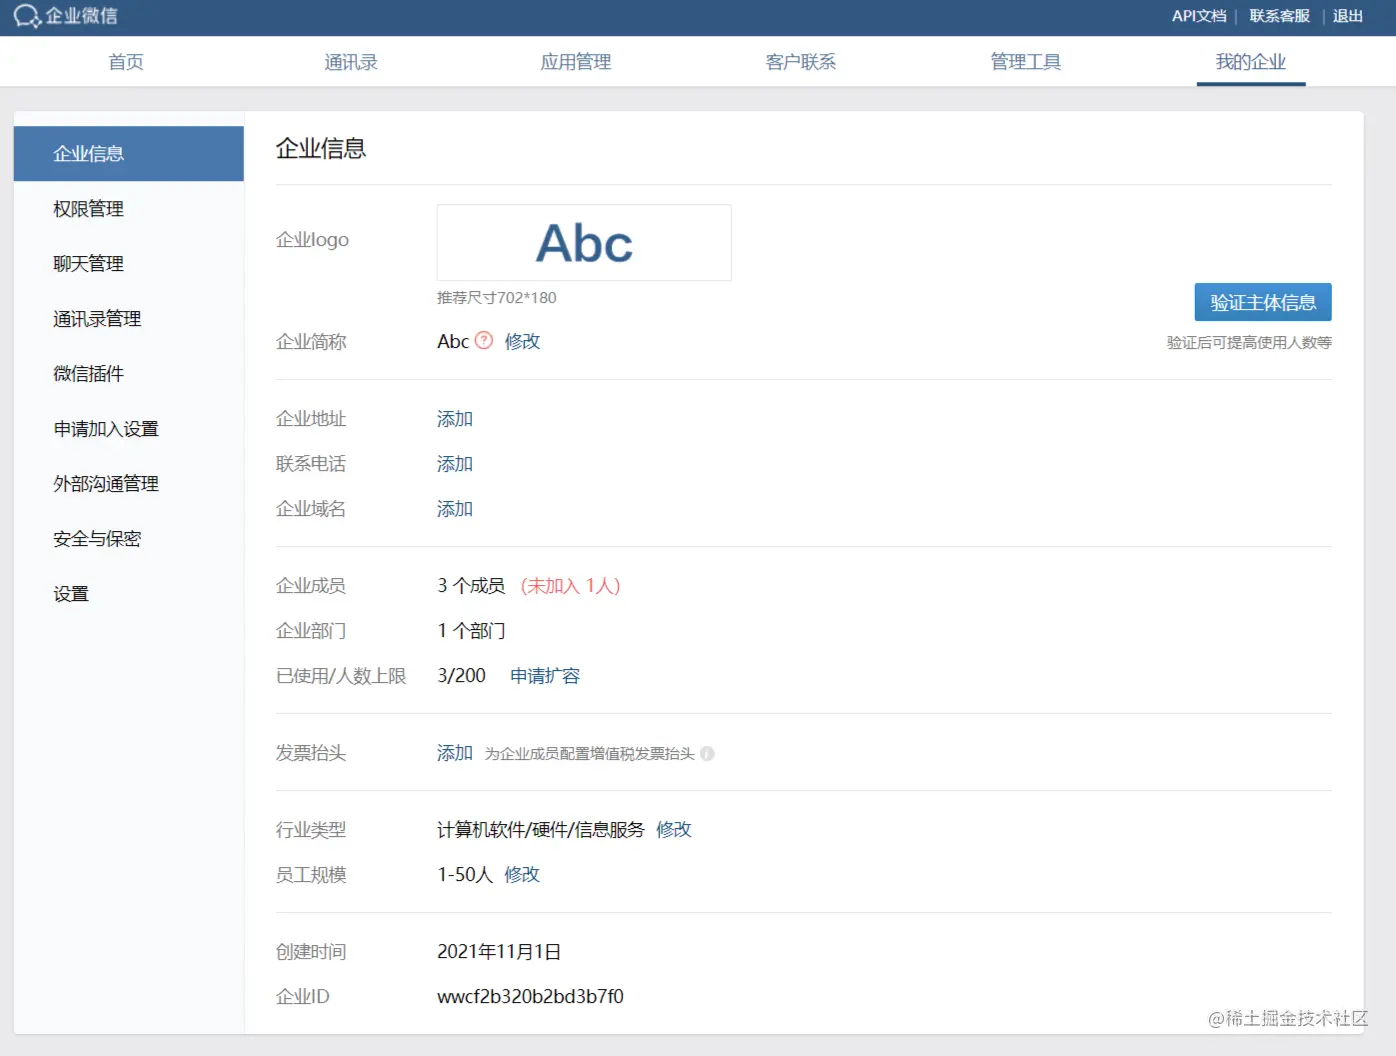This screenshot has width=1396, height=1056.
Task: Open 安全与保密 in the sidebar
Action: click(x=129, y=539)
